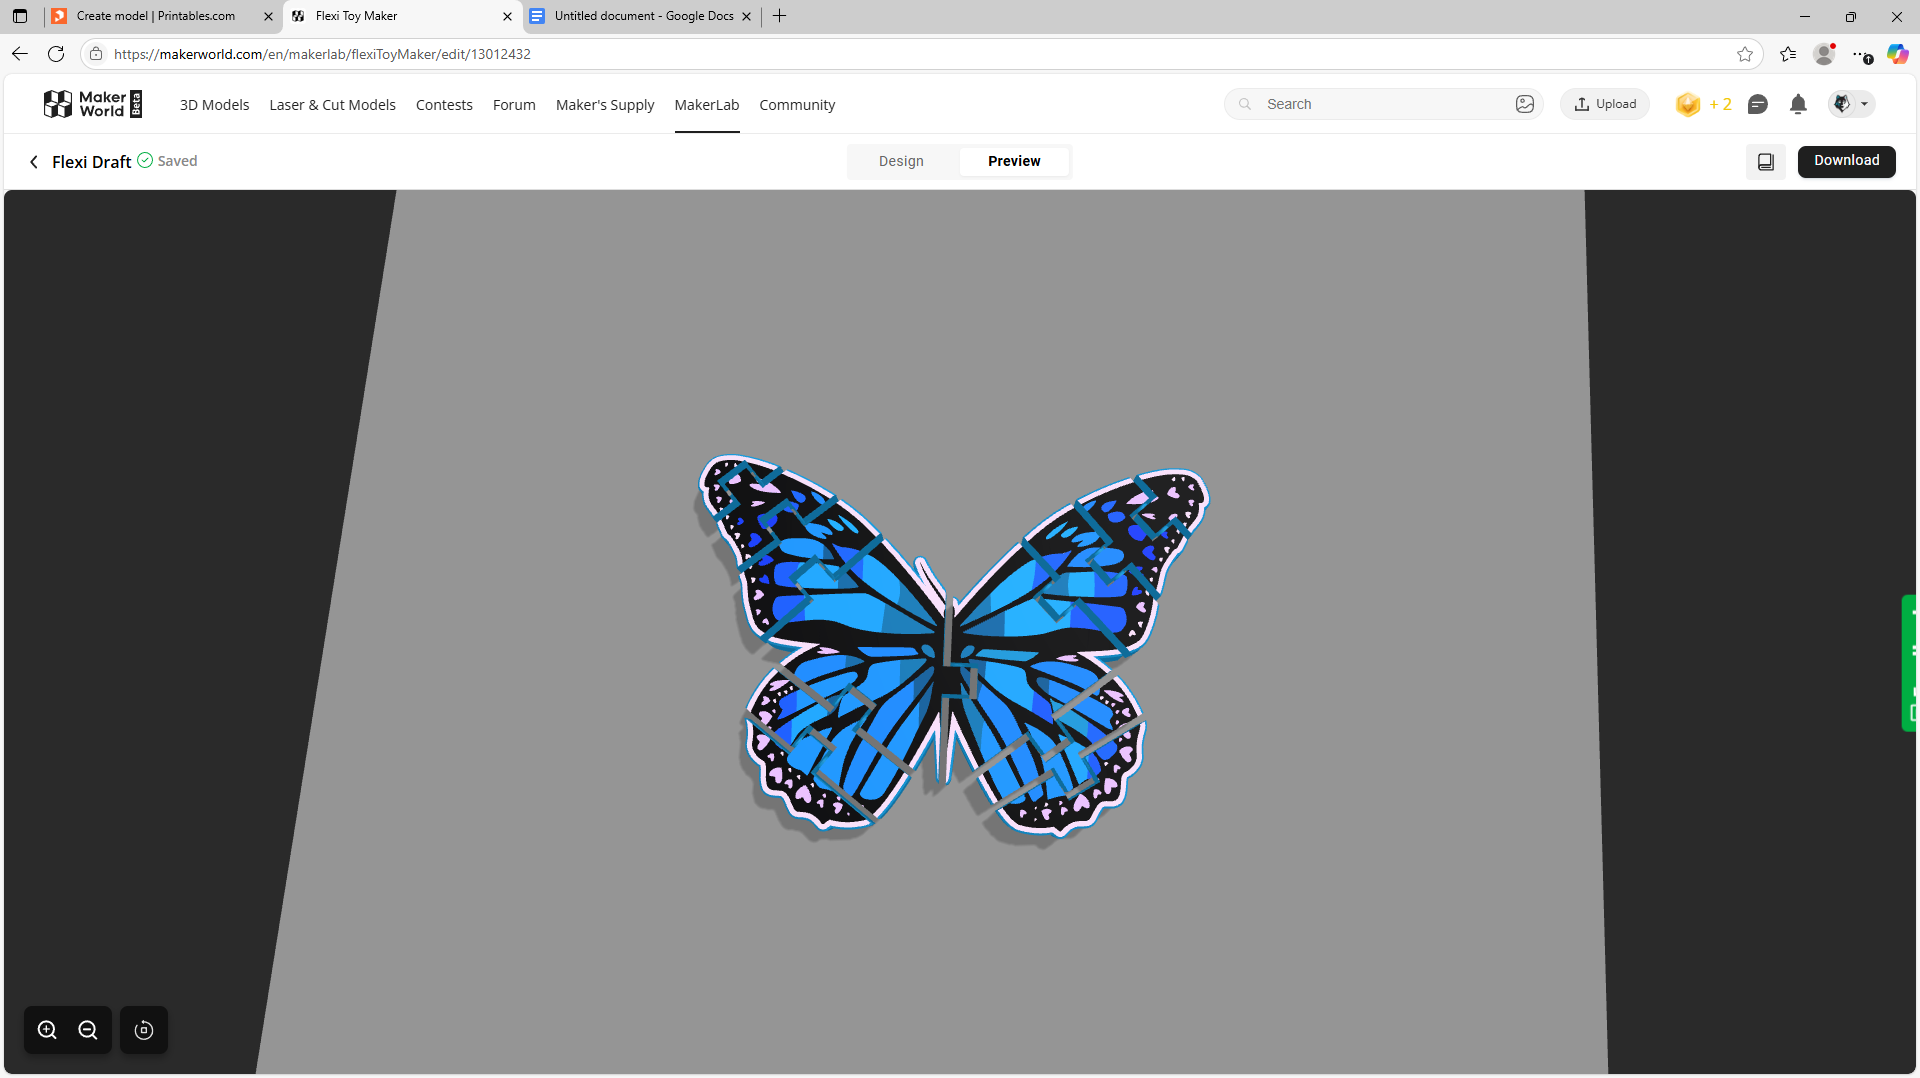Open the Copilot sidebar
The height and width of the screenshot is (1078, 1920).
(x=1897, y=54)
